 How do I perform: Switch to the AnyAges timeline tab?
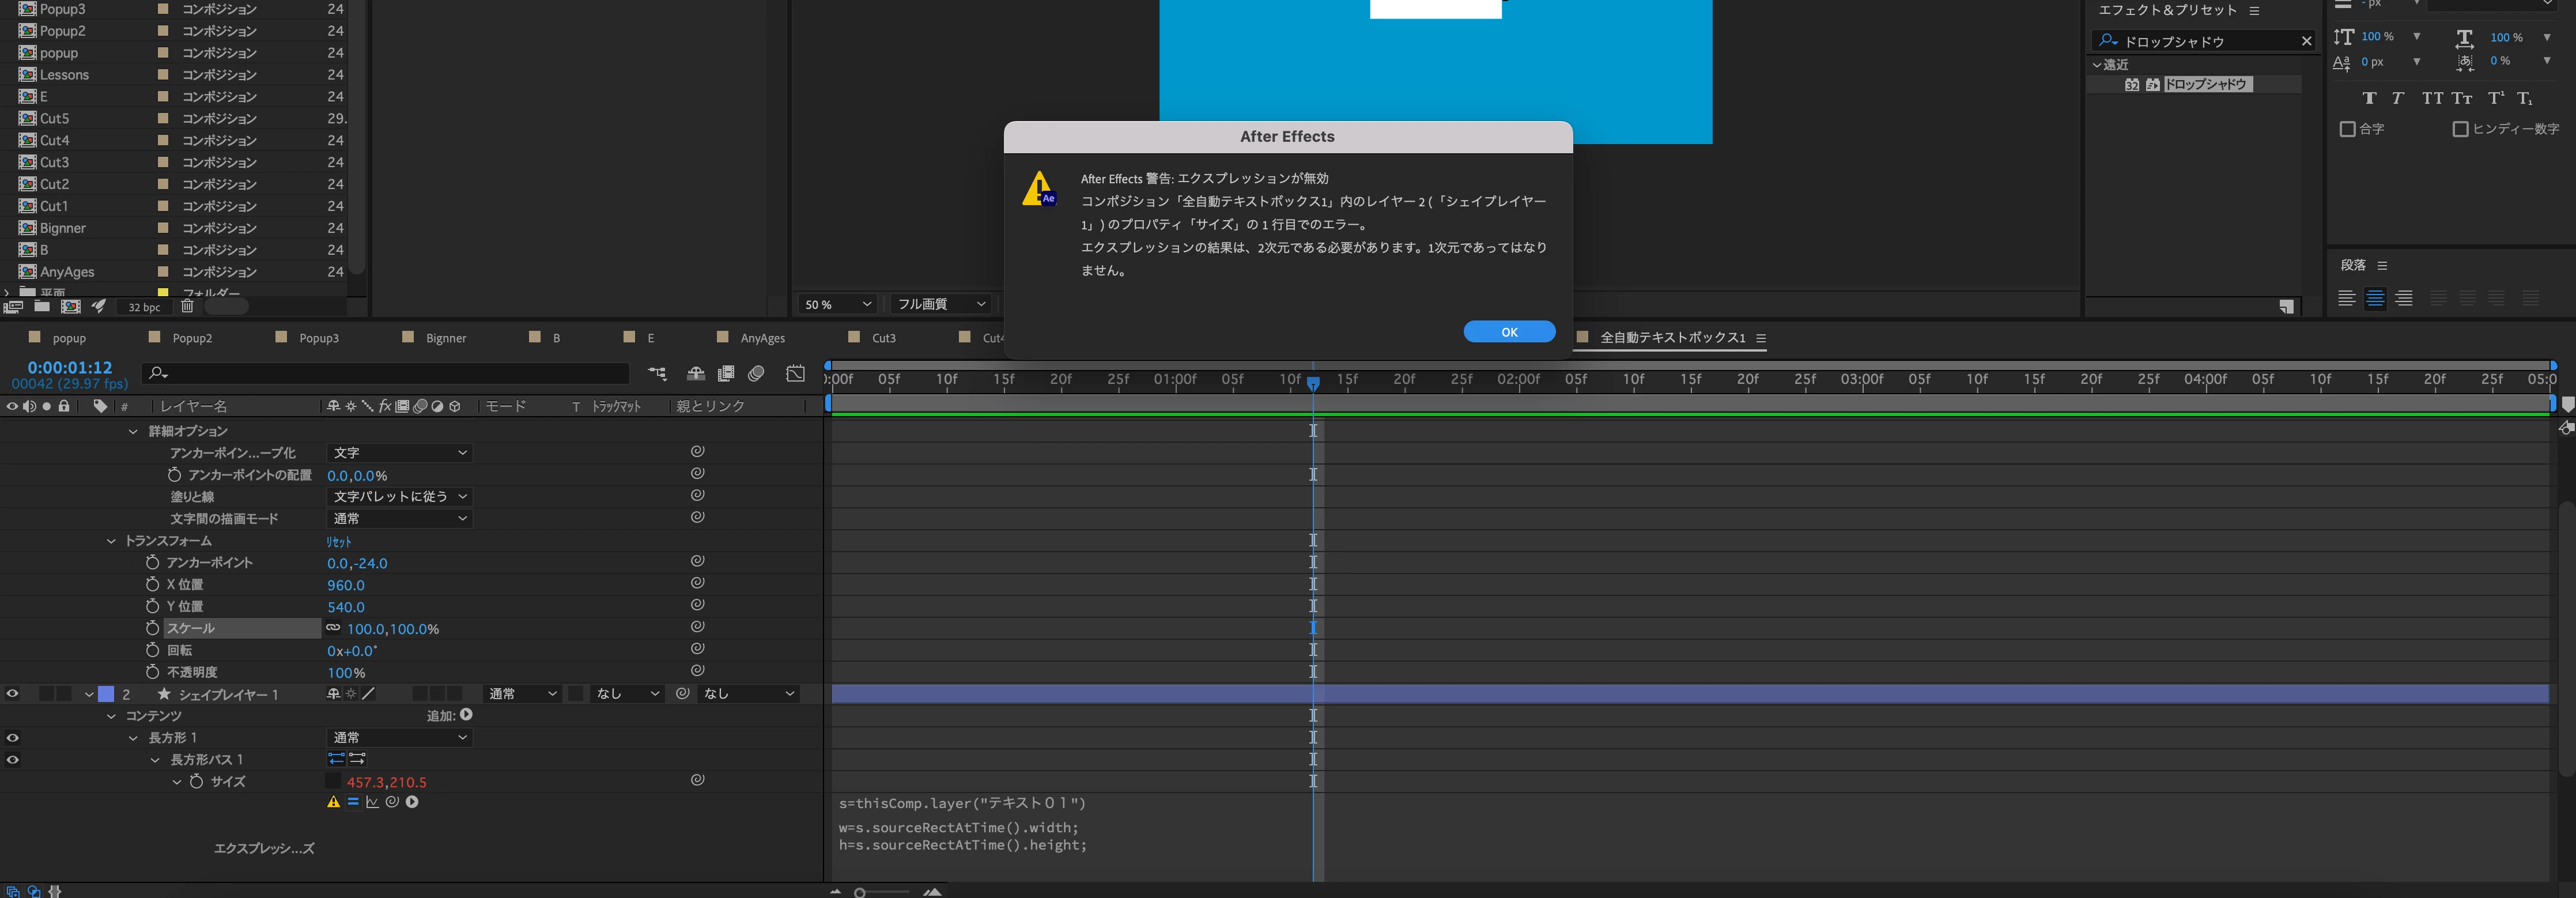tap(762, 338)
